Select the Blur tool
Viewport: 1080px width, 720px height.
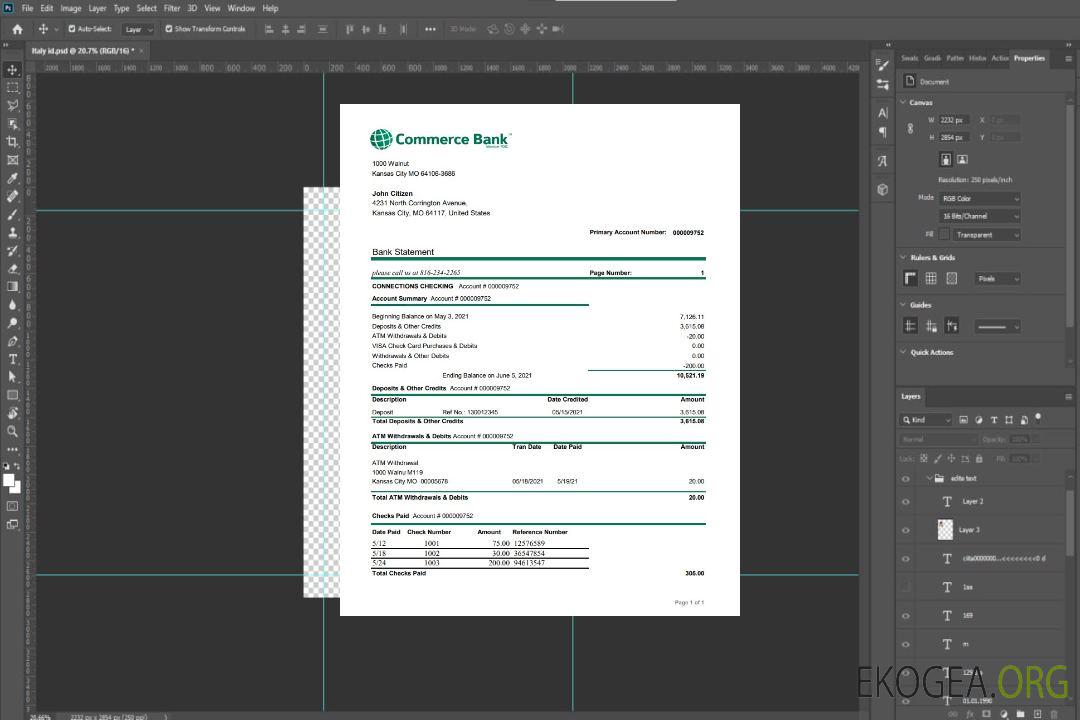click(x=12, y=305)
